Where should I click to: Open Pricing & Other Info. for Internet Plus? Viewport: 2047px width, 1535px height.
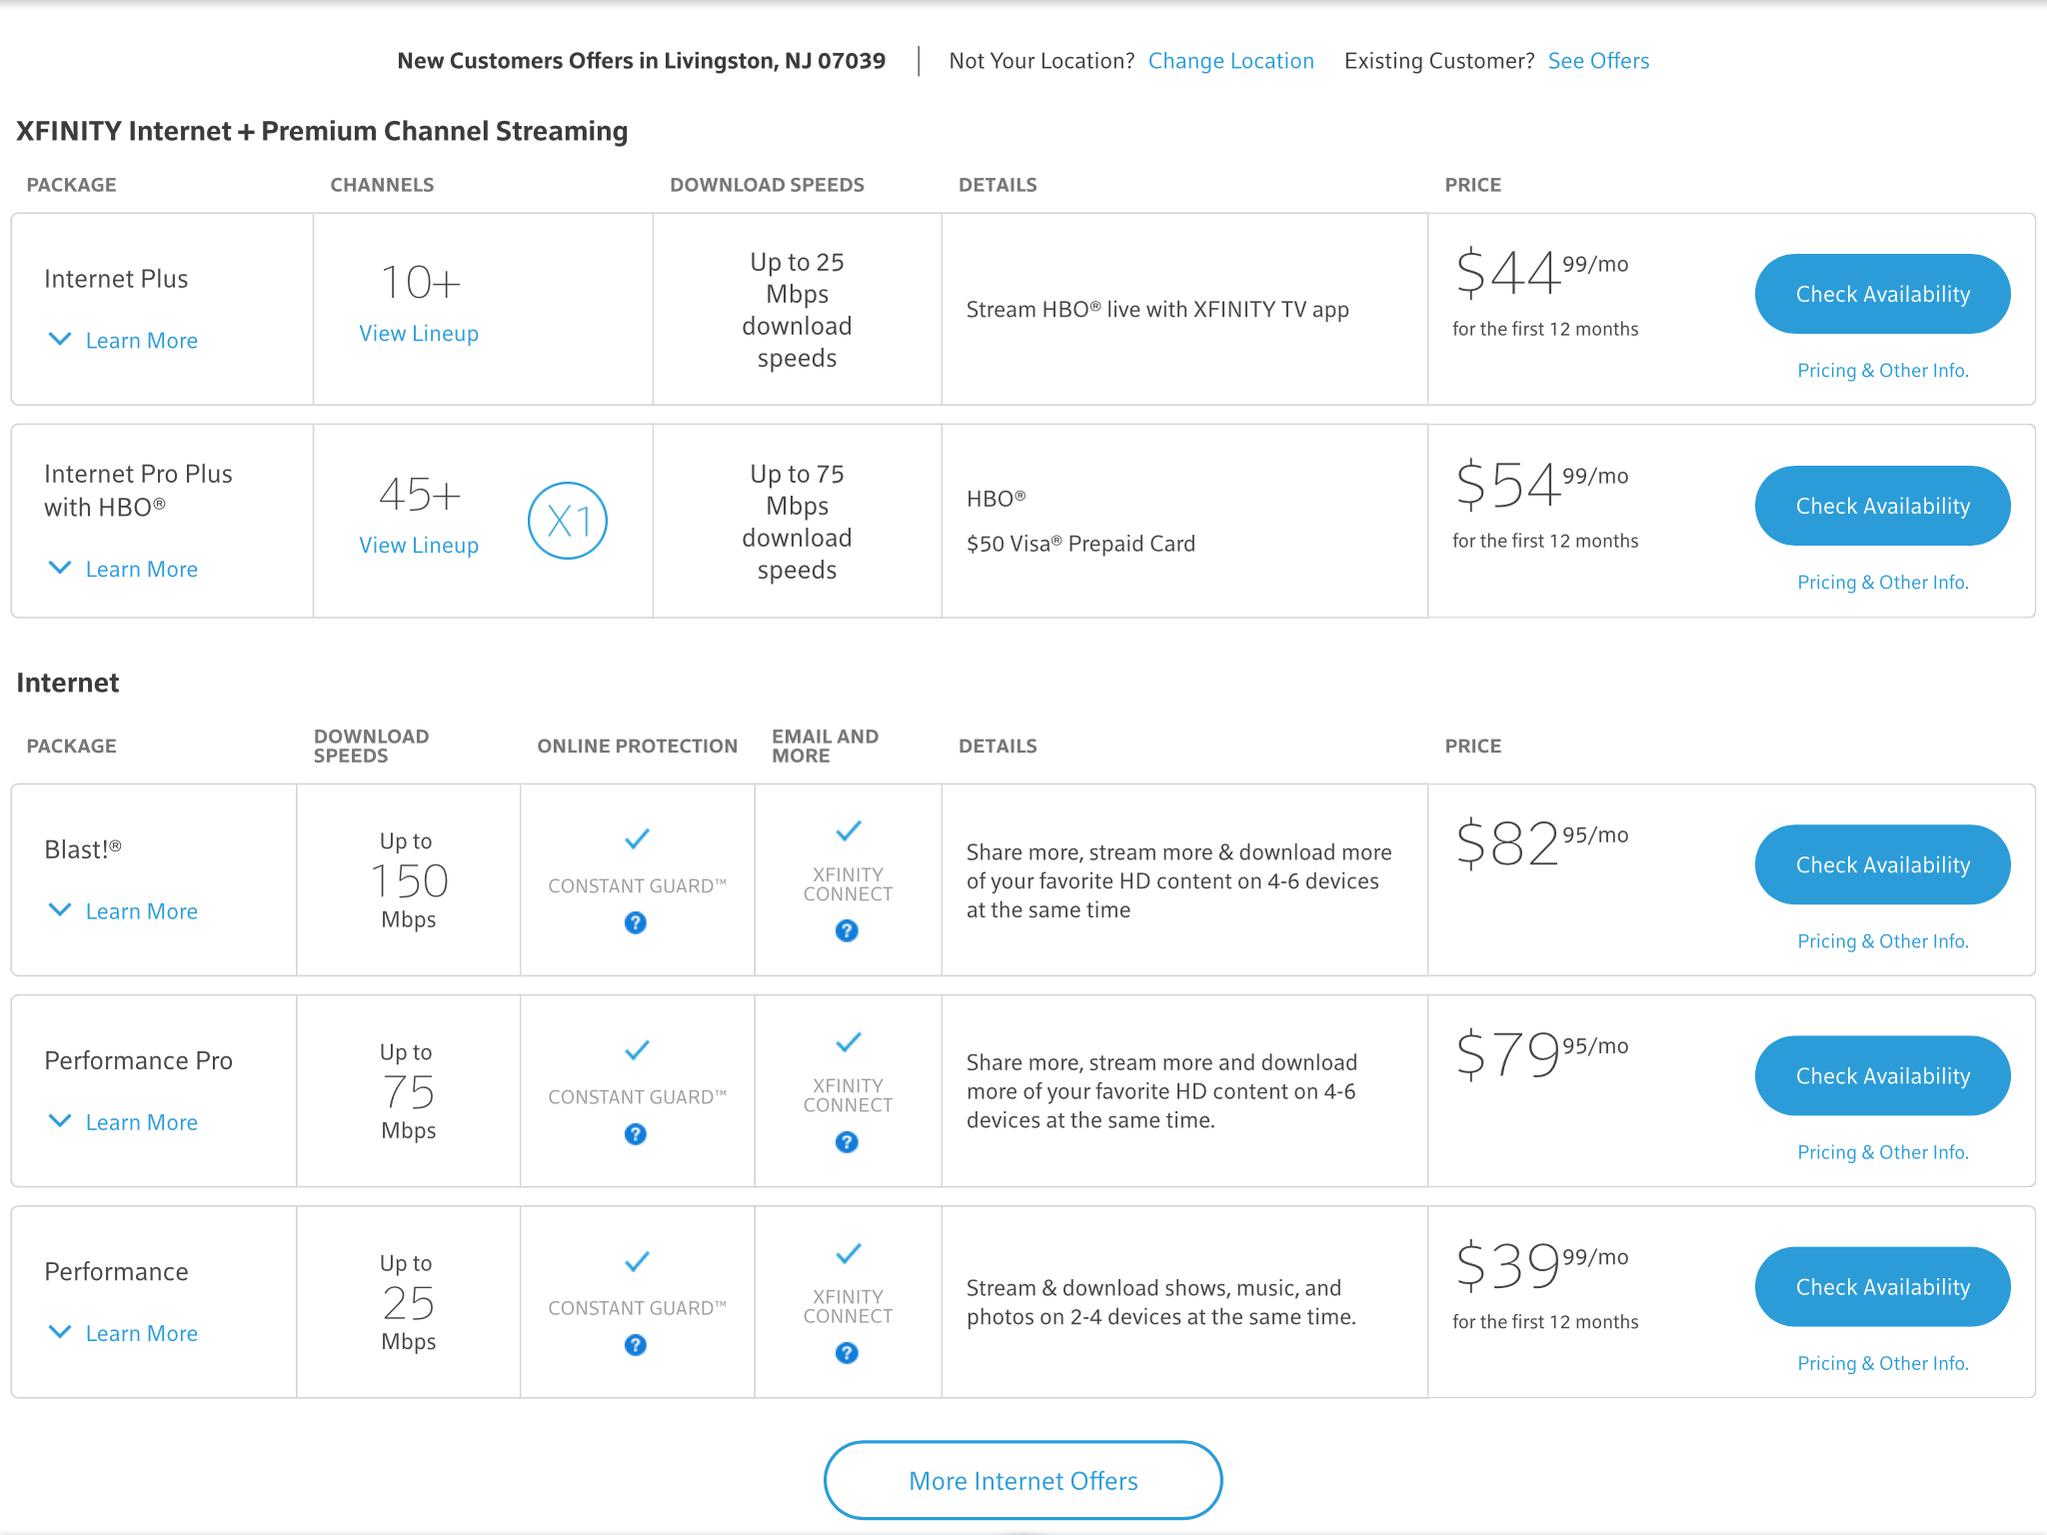tap(1883, 371)
